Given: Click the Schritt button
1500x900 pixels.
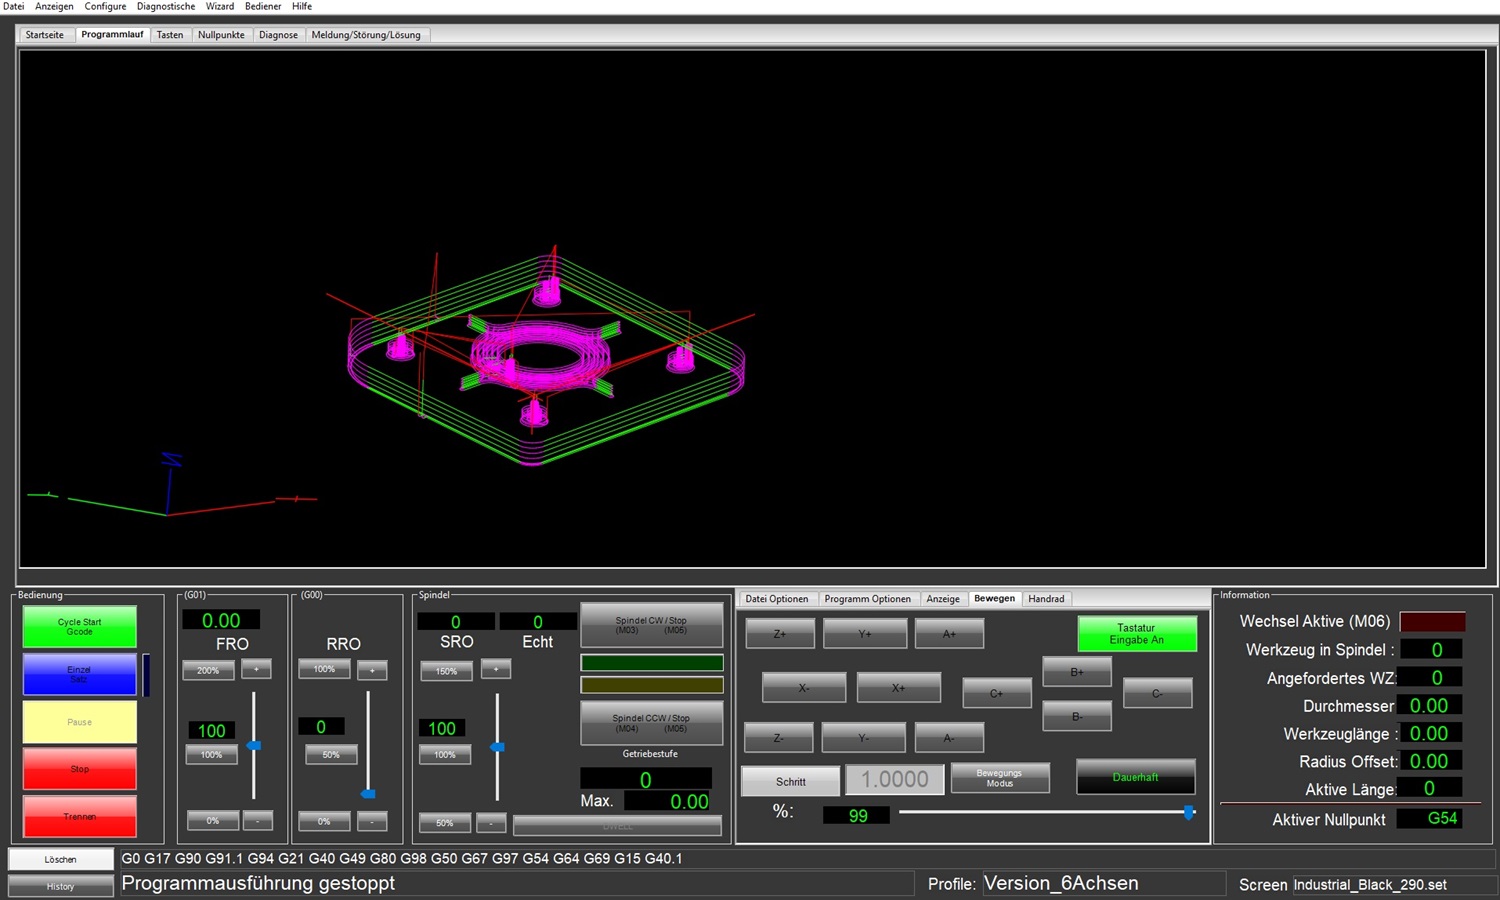Looking at the screenshot, I should click(x=791, y=781).
